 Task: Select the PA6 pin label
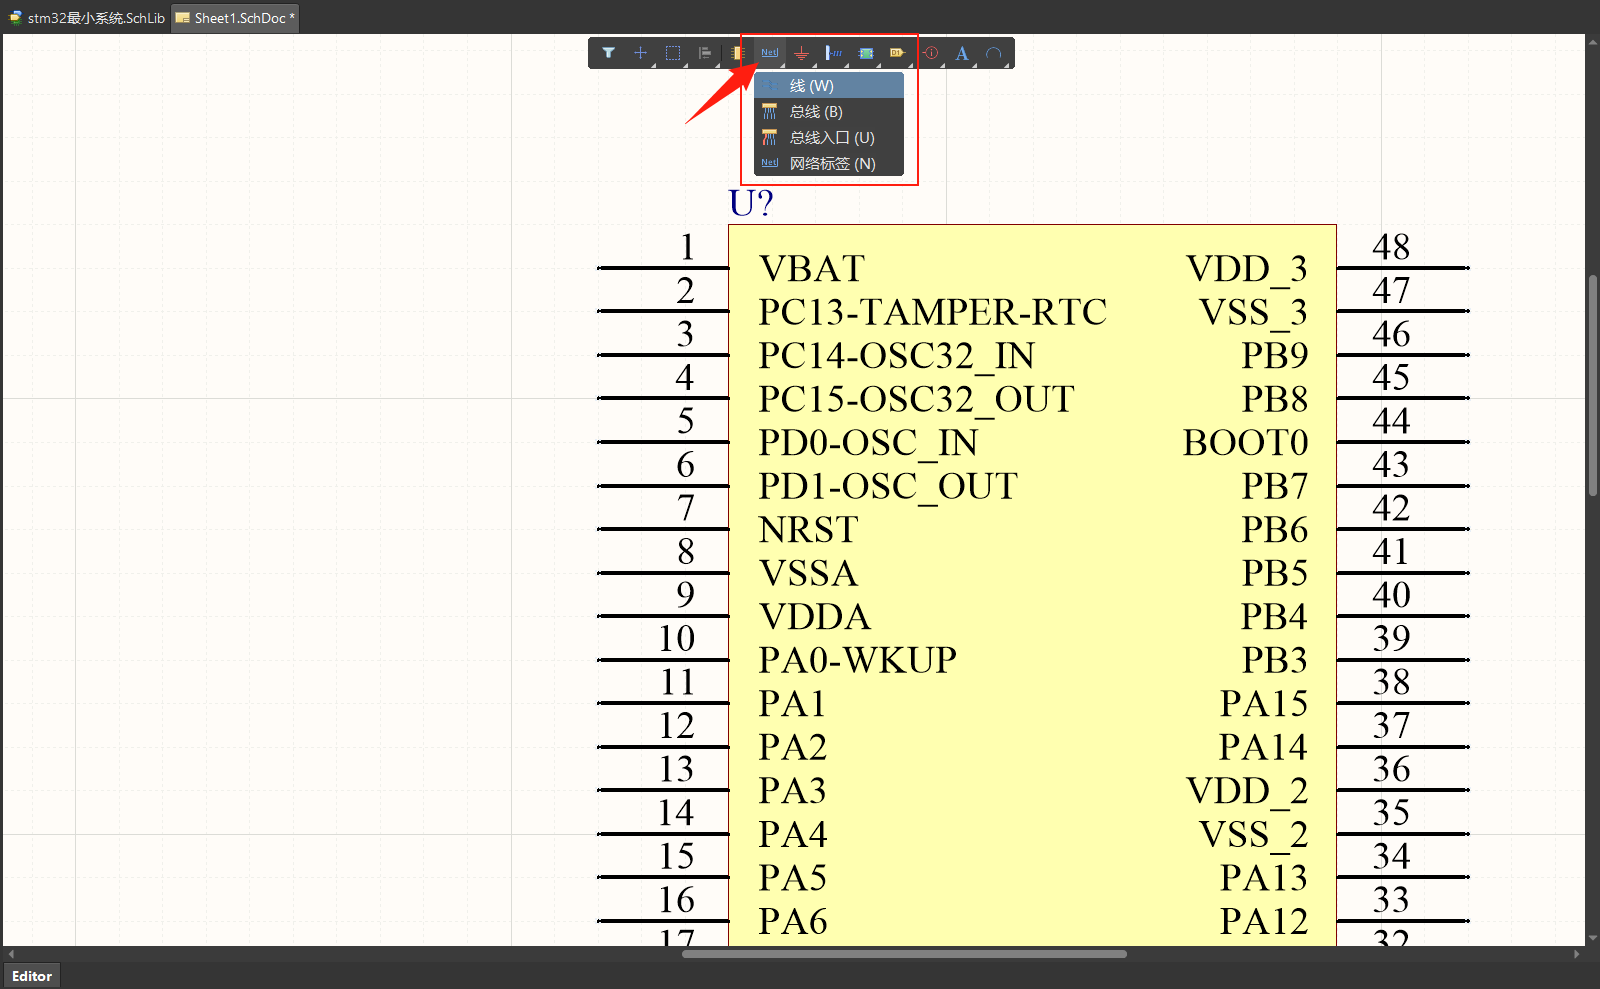point(792,921)
